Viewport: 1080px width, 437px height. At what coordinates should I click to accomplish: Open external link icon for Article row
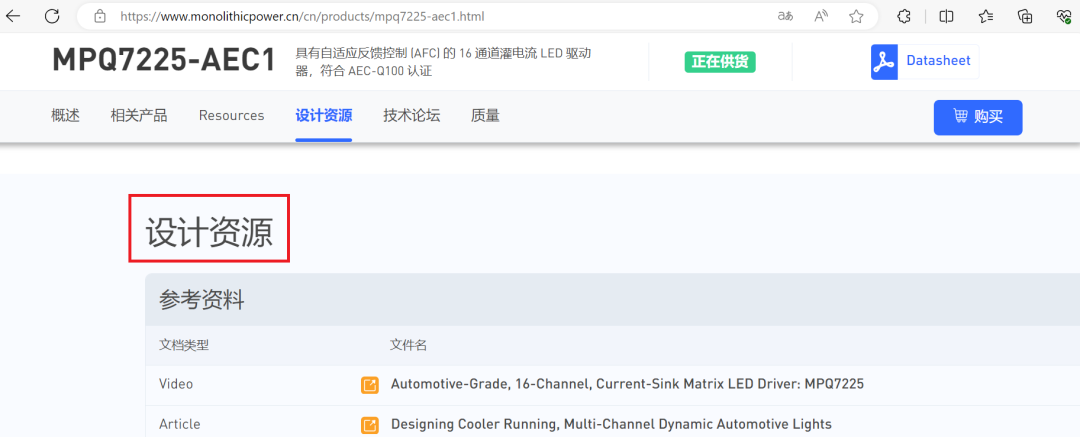(370, 425)
